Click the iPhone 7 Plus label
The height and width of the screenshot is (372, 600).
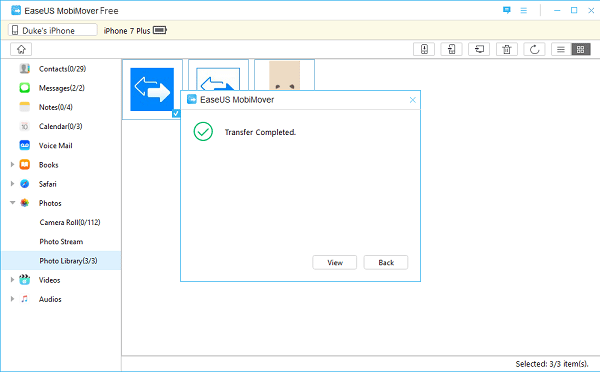point(127,31)
